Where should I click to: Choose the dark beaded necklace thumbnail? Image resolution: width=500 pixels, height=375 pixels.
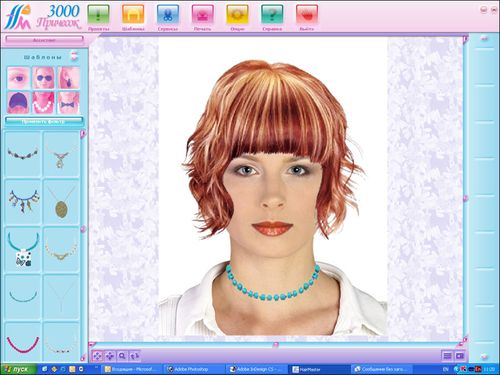pyautogui.click(x=23, y=154)
